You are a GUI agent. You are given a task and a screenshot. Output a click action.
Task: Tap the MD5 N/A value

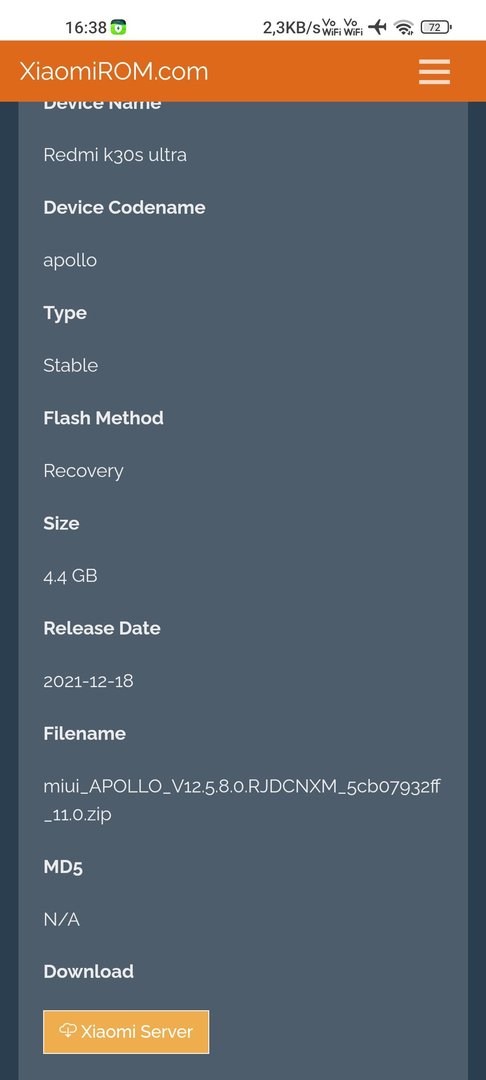tap(62, 920)
